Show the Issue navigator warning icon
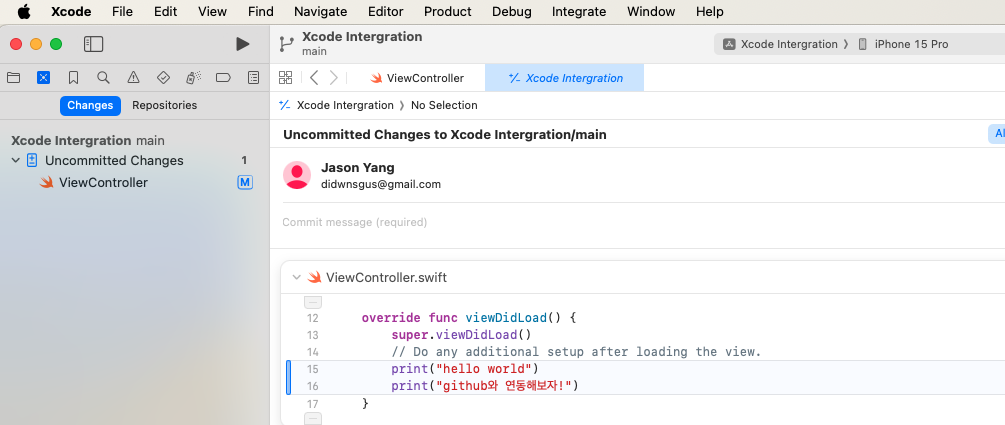 click(133, 78)
